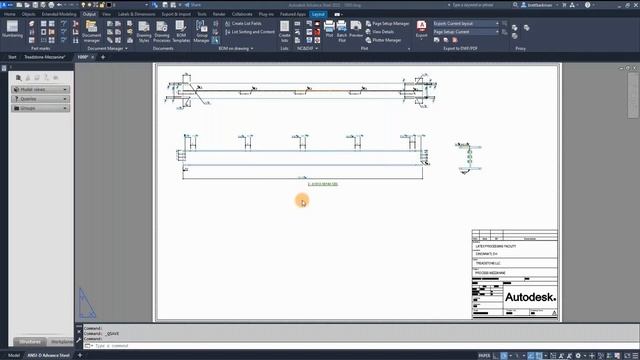This screenshot has width=640, height=360.
Task: Open the signed-in user account menu
Action: point(540,5)
